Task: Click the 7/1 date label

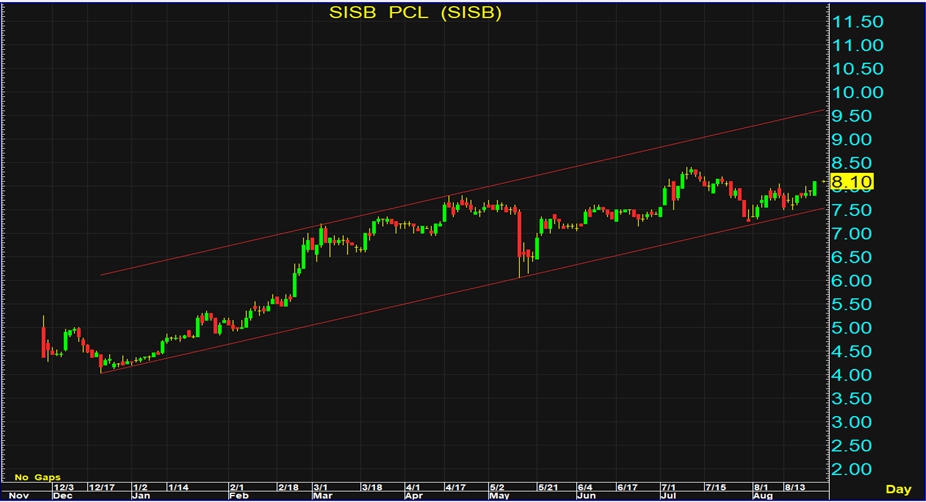Action: (x=669, y=487)
